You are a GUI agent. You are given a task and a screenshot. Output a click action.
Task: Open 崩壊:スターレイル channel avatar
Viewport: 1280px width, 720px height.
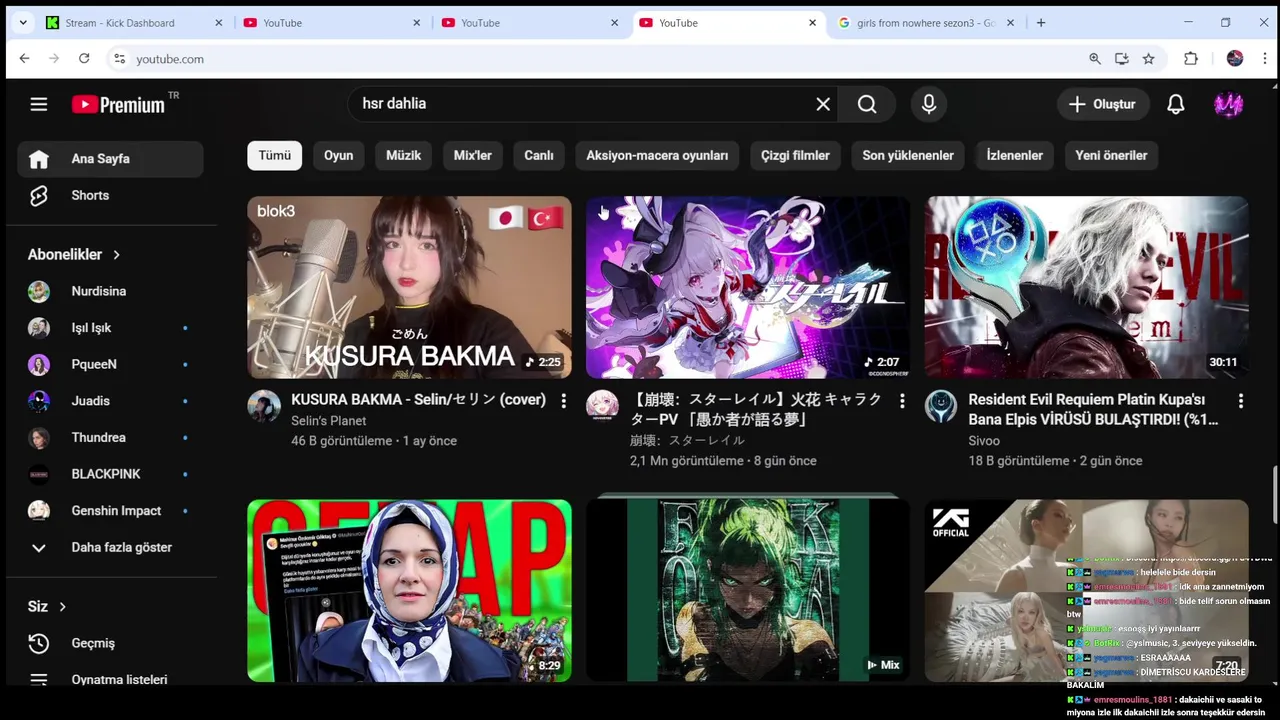[602, 406]
